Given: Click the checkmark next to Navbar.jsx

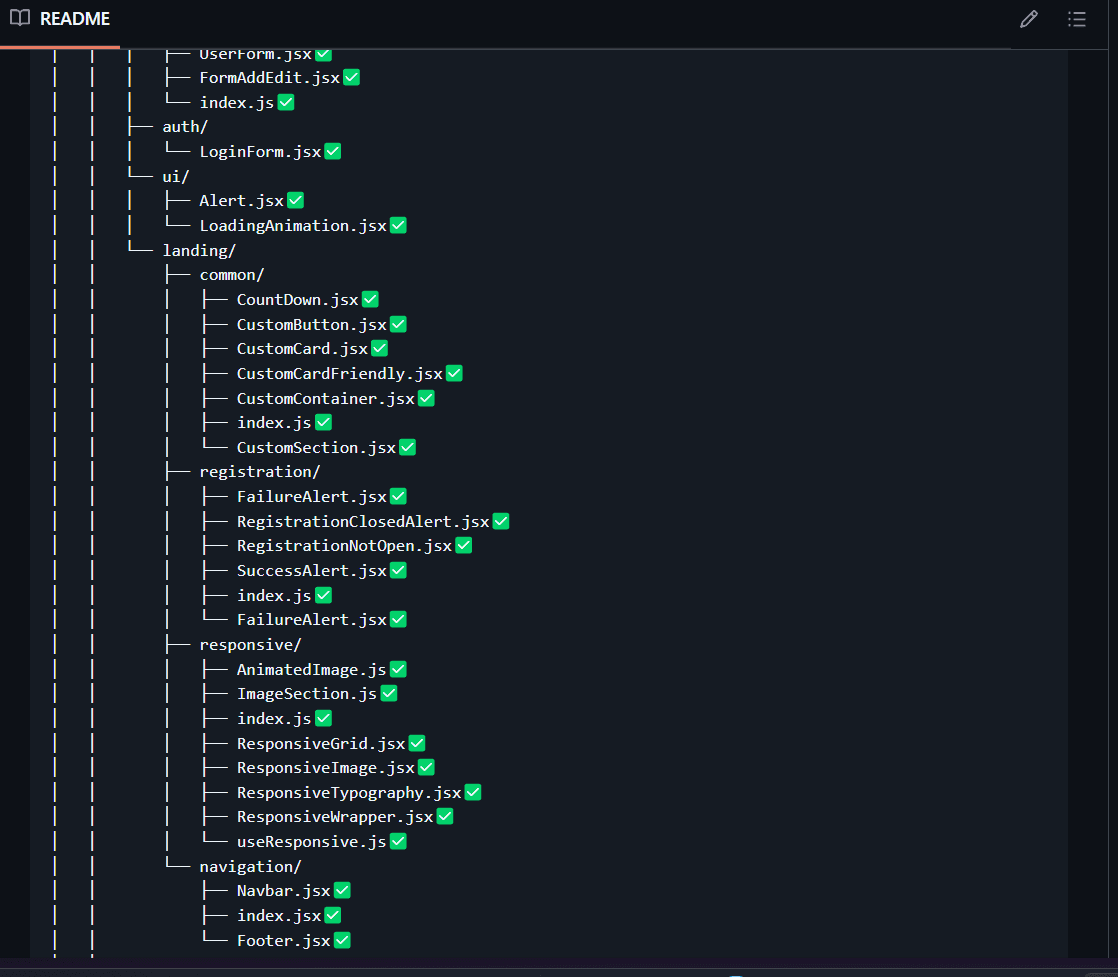Looking at the screenshot, I should [x=343, y=889].
